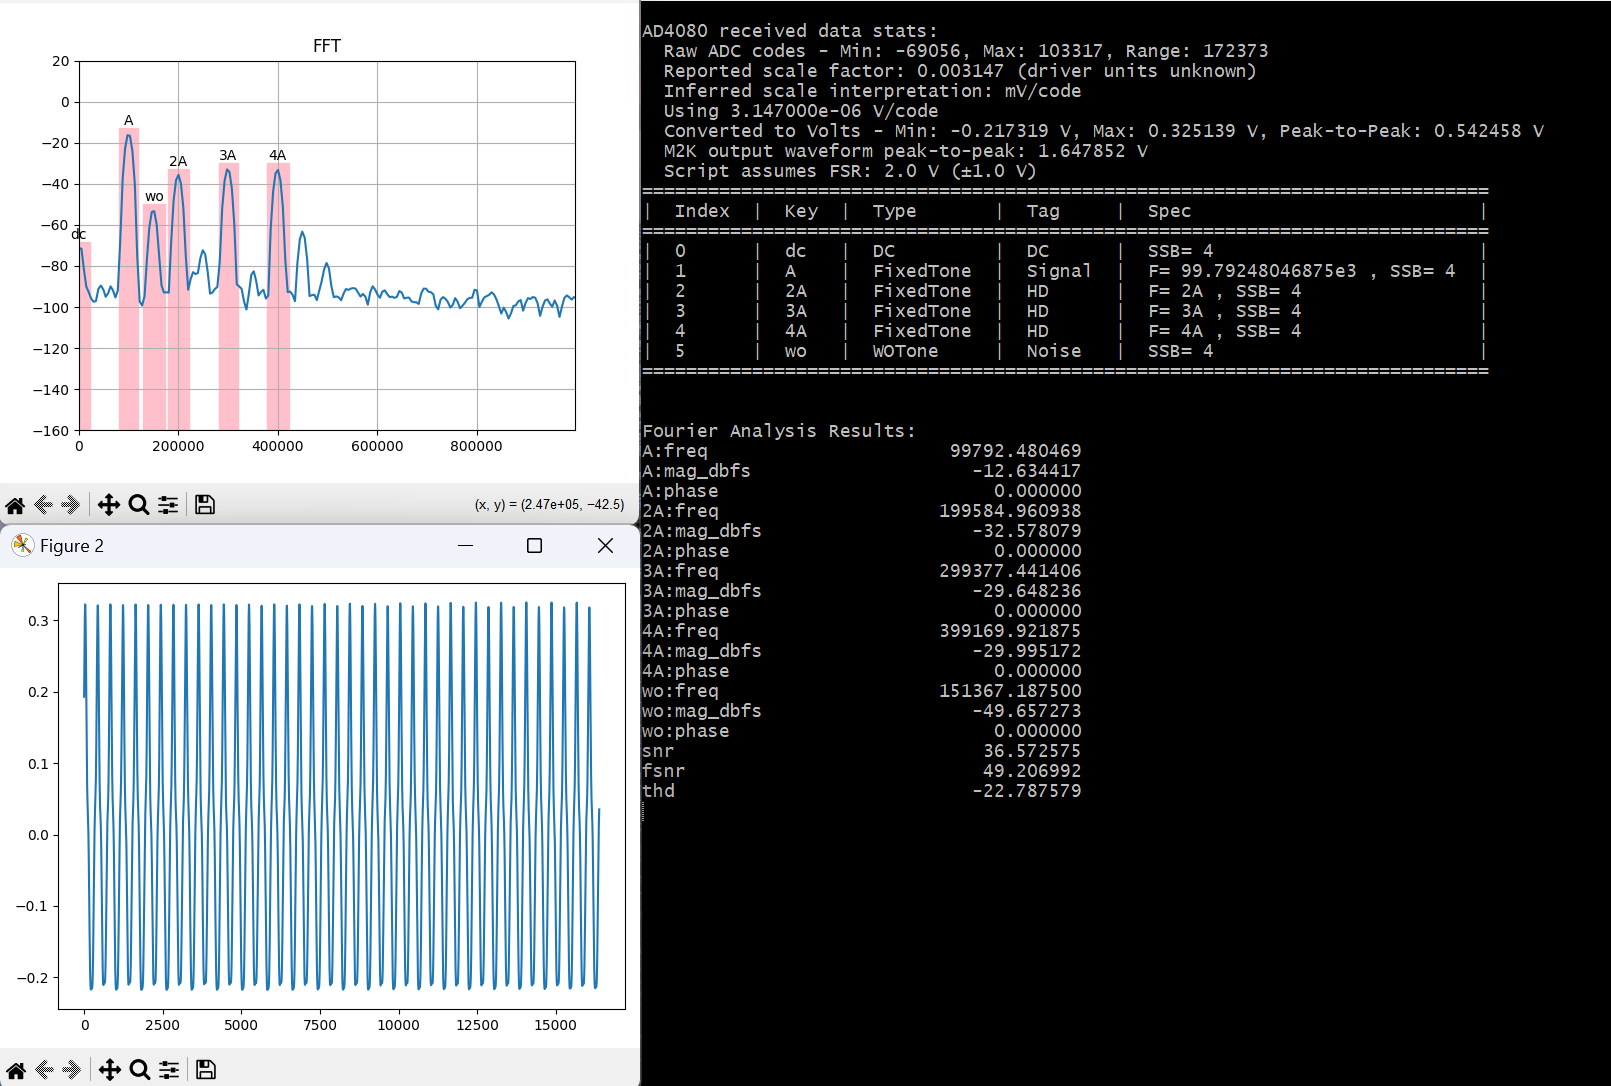Click the 4A:freq value 399169.921875
This screenshot has width=1611, height=1086.
1010,631
